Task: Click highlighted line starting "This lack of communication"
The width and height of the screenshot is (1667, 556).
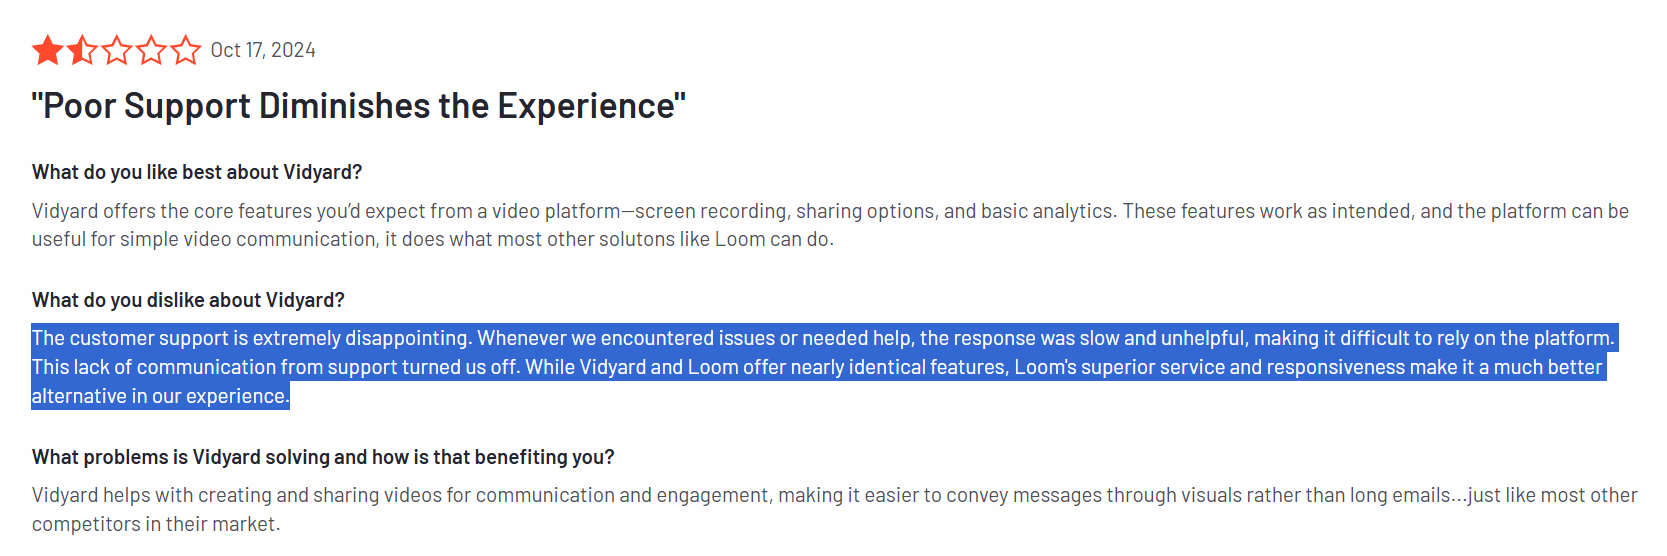Action: tap(817, 367)
